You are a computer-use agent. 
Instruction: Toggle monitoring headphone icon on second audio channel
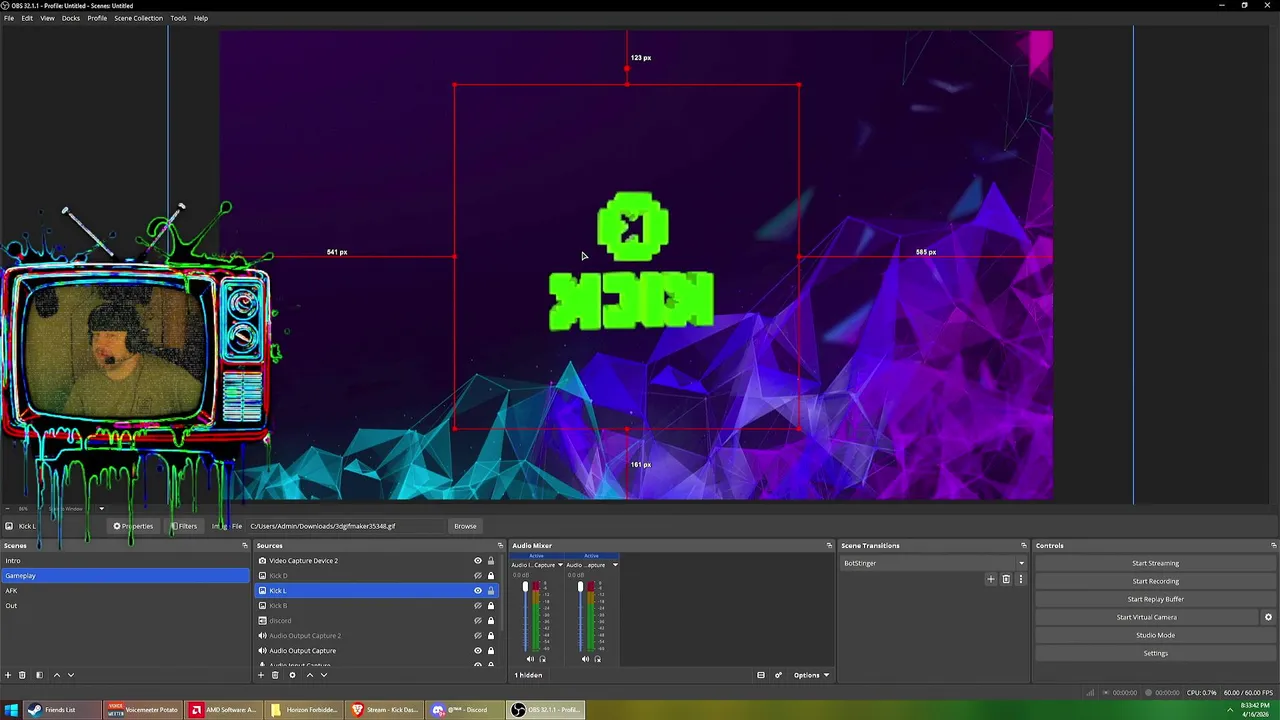597,659
